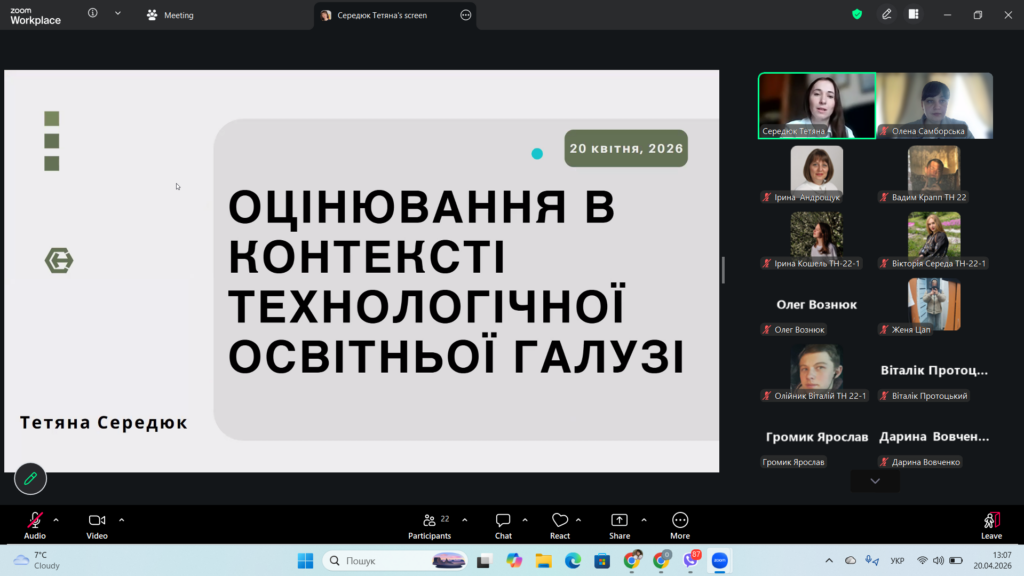Click the Share screen icon
The height and width of the screenshot is (576, 1024).
[x=619, y=524]
